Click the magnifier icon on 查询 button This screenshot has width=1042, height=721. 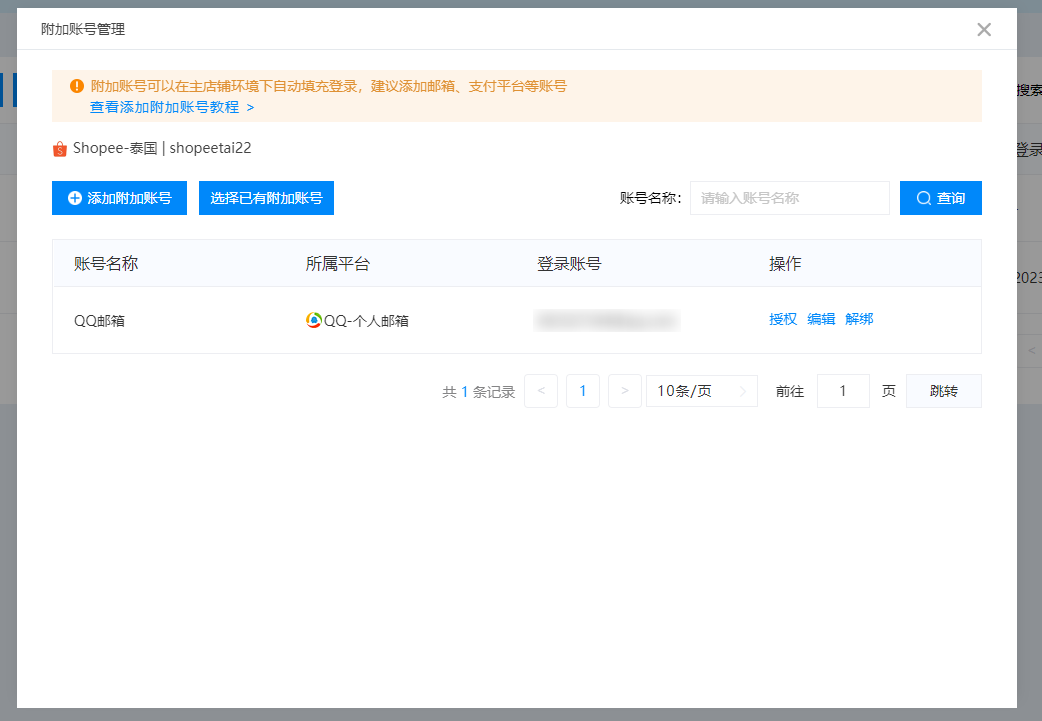pyautogui.click(x=923, y=198)
